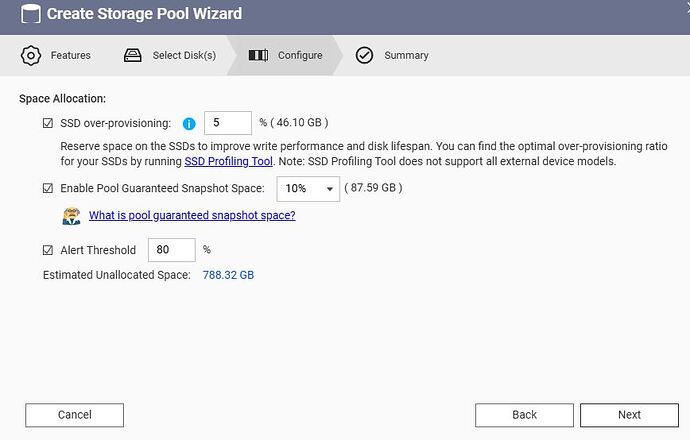Viewport: 690px width, 440px height.
Task: Select the Alert Threshold value field
Action: point(171,250)
